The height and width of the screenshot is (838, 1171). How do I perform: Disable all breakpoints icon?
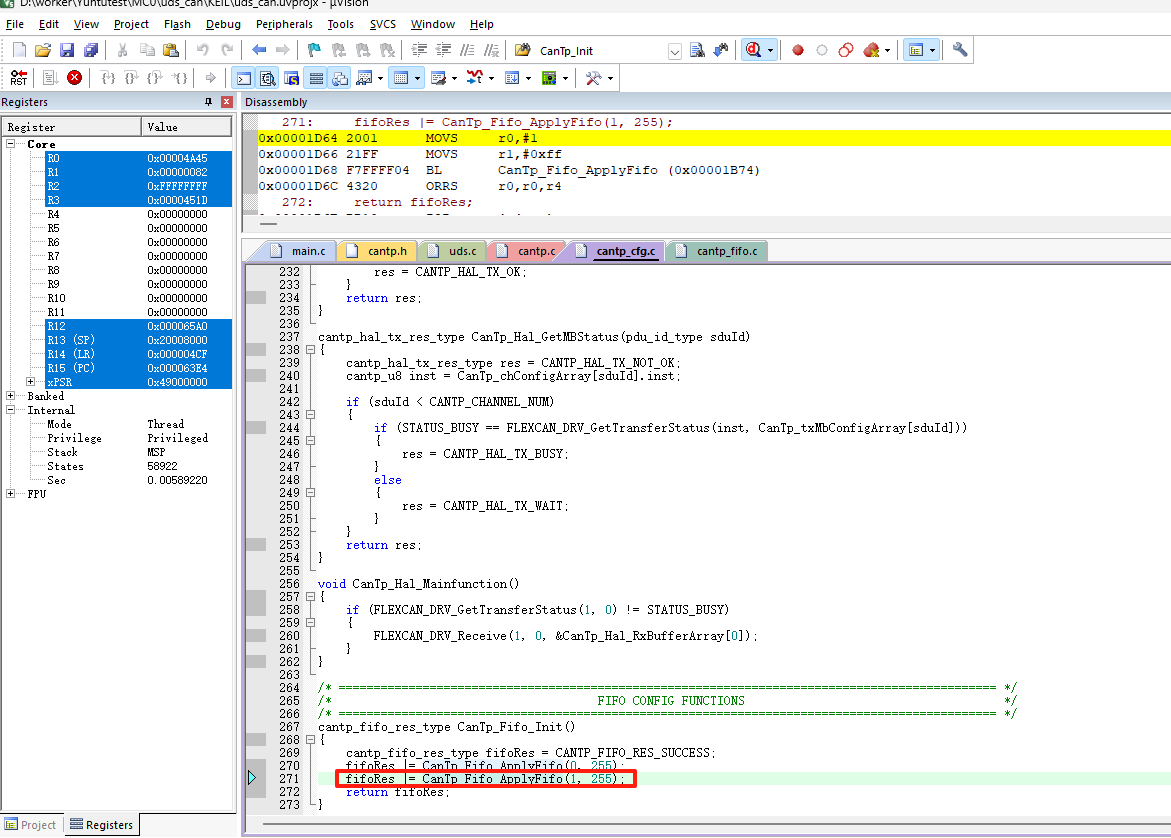845,51
